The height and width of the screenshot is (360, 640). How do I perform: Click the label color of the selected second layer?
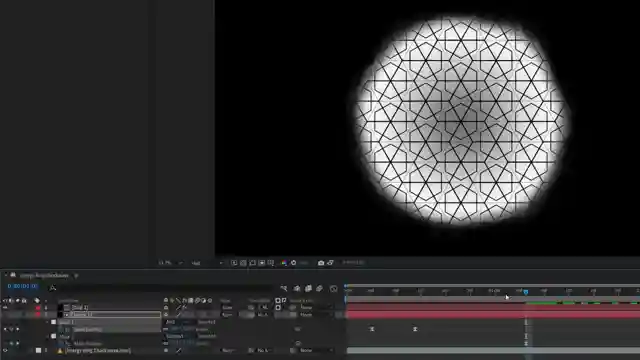[38, 315]
